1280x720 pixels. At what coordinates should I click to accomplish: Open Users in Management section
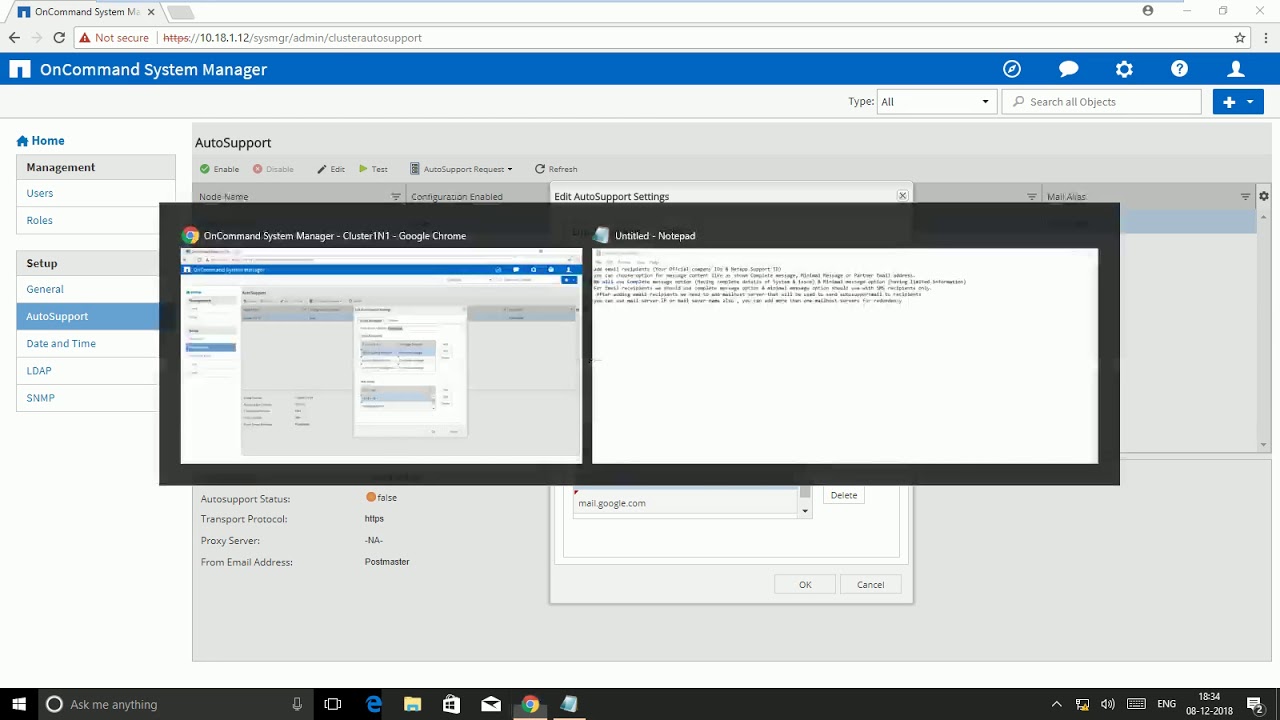tap(40, 193)
